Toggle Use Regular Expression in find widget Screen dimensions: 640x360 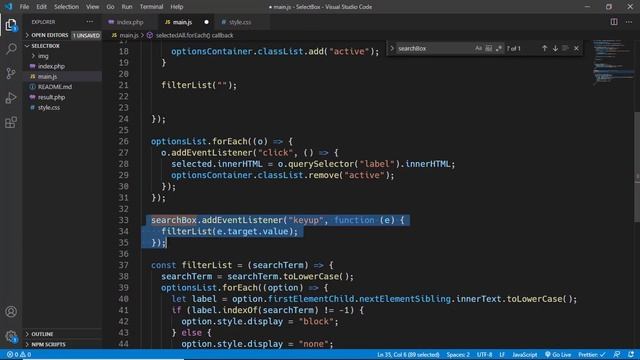pyautogui.click(x=499, y=48)
